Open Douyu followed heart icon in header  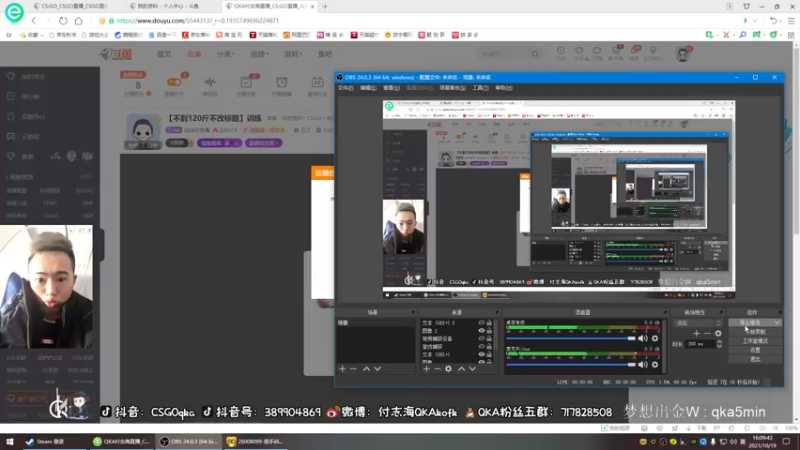point(579,51)
